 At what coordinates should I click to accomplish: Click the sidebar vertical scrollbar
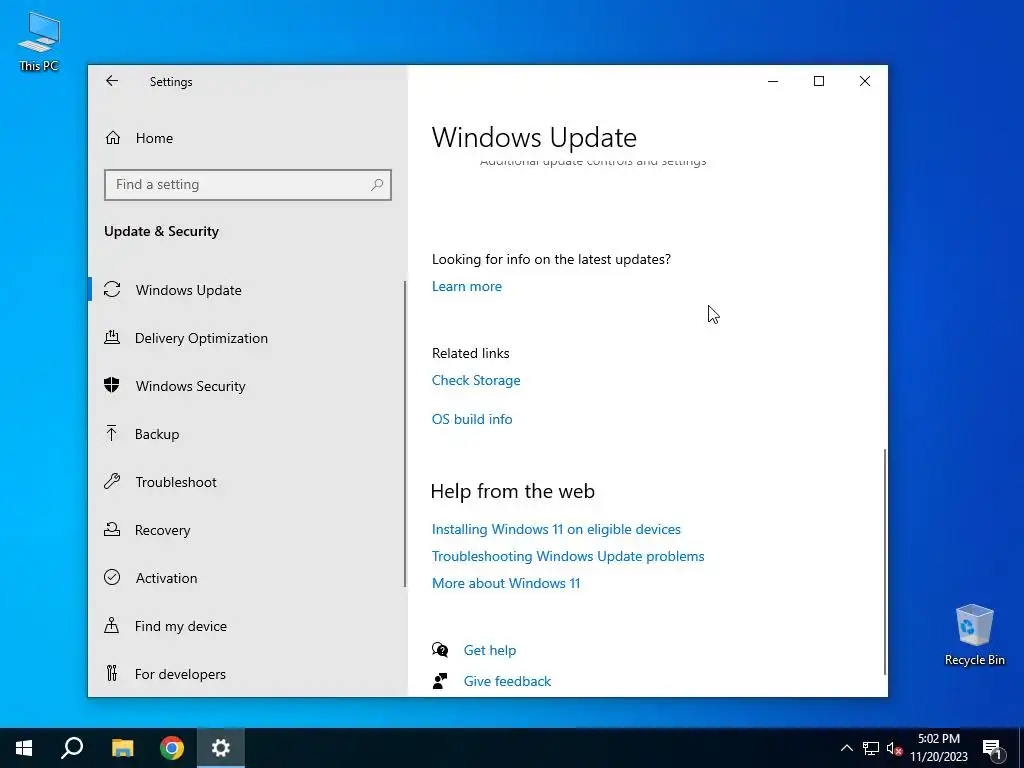(x=405, y=434)
